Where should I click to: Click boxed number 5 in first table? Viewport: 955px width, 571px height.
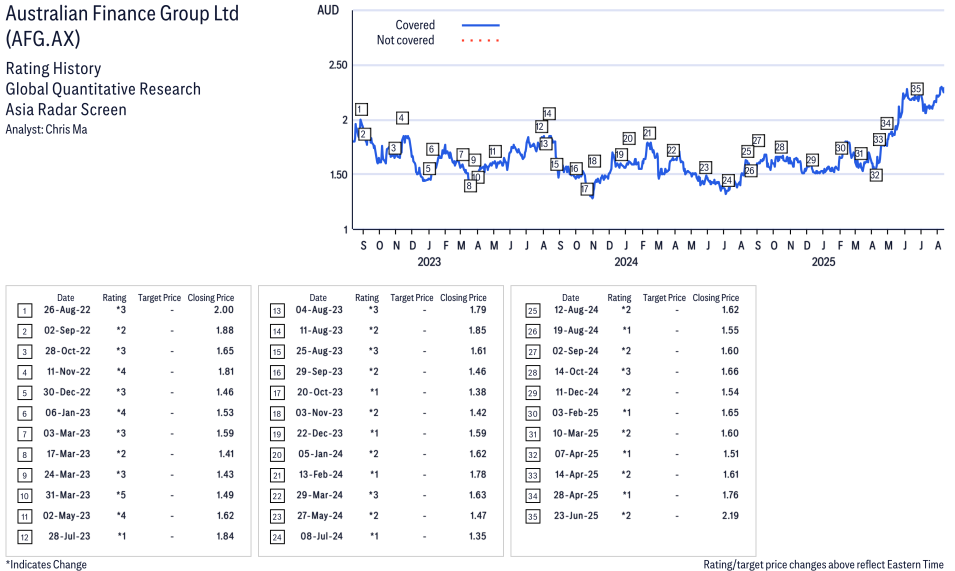point(24,393)
